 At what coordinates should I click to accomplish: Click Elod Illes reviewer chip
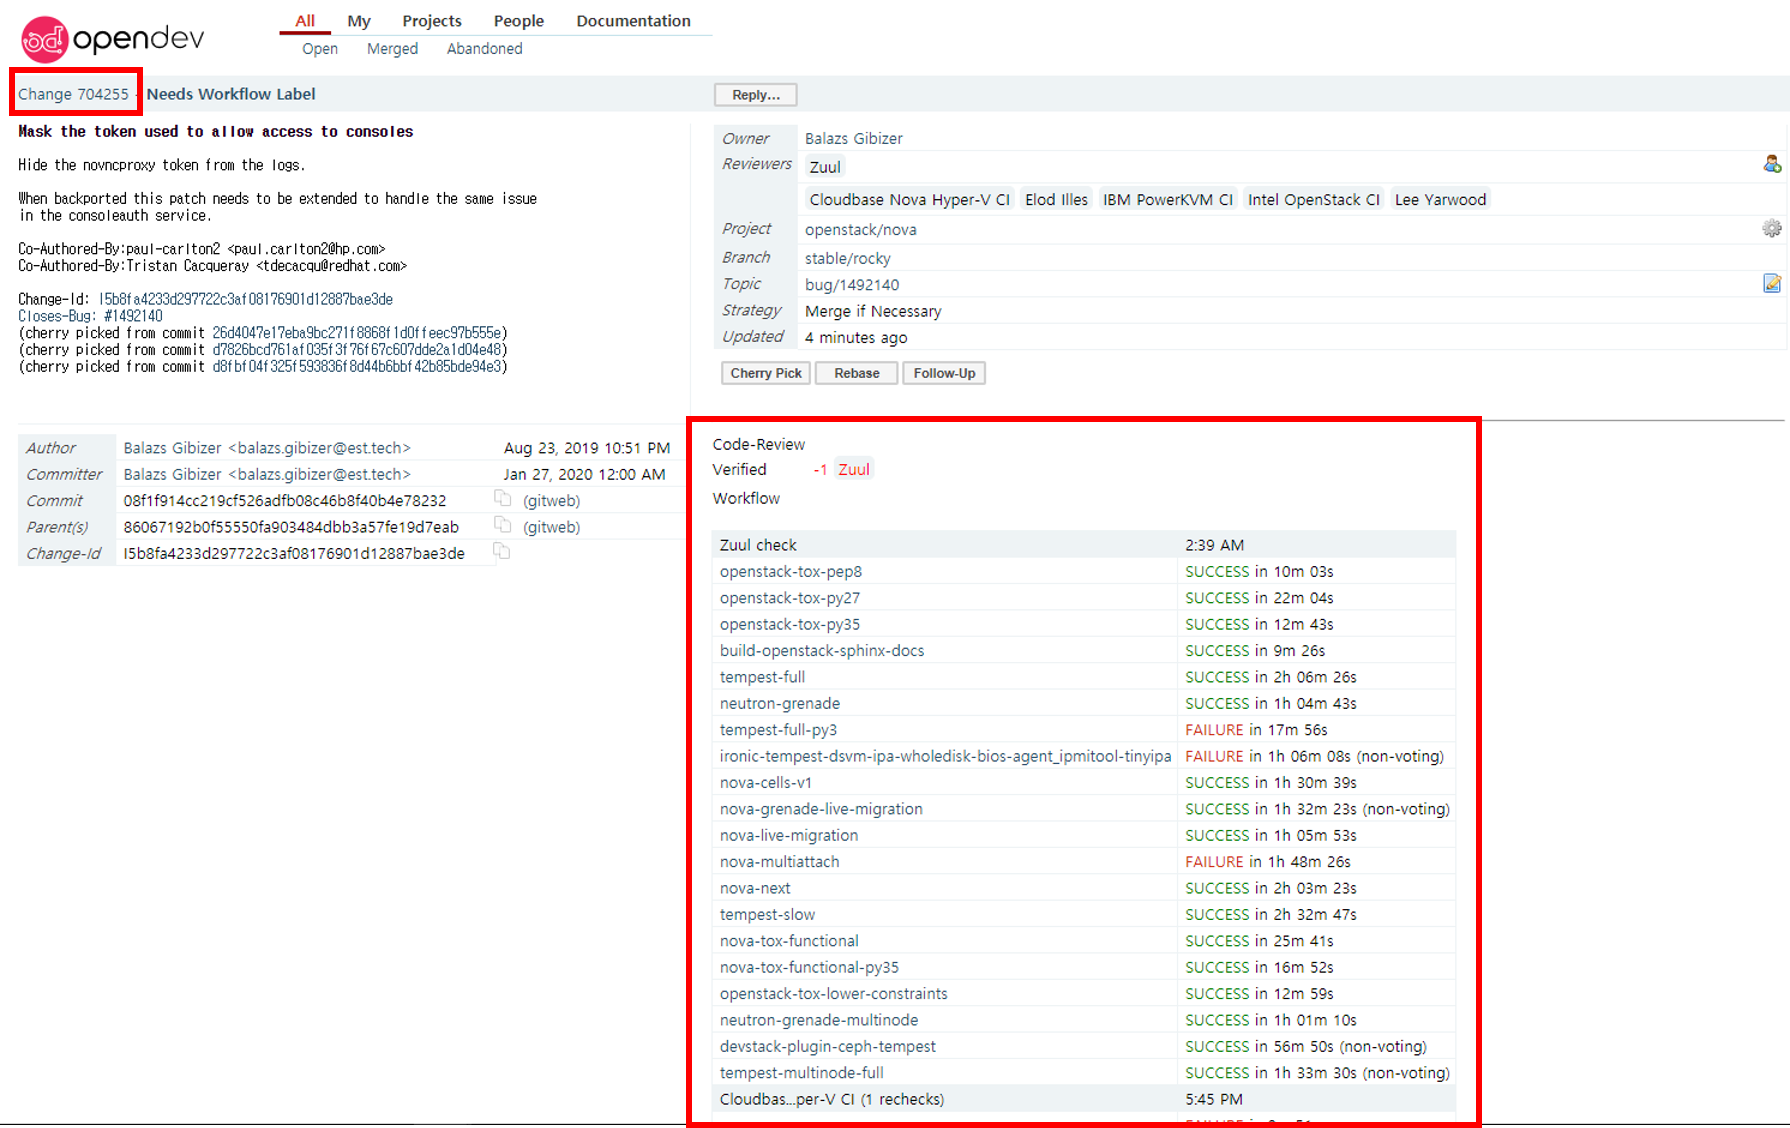pyautogui.click(x=1056, y=200)
